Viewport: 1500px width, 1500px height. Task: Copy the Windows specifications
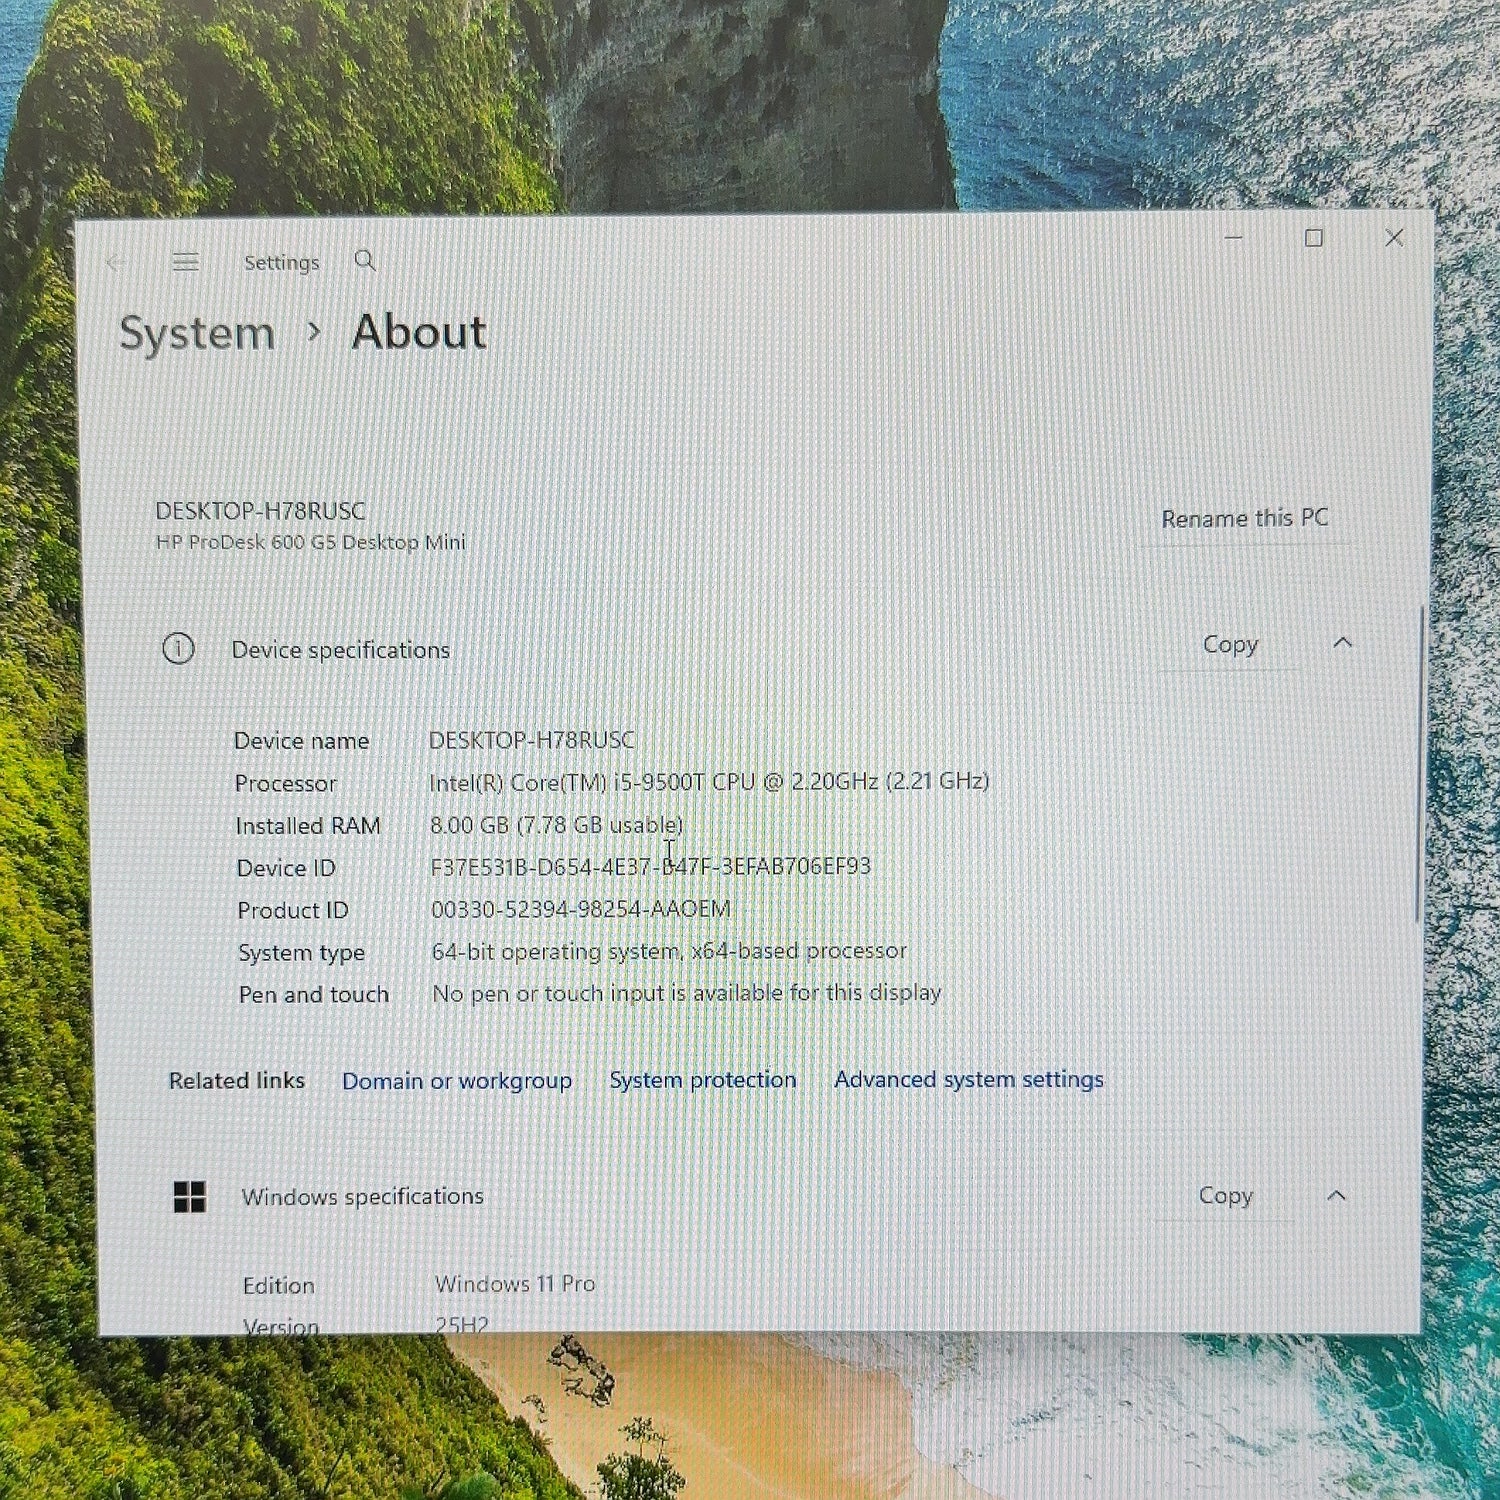click(x=1225, y=1196)
